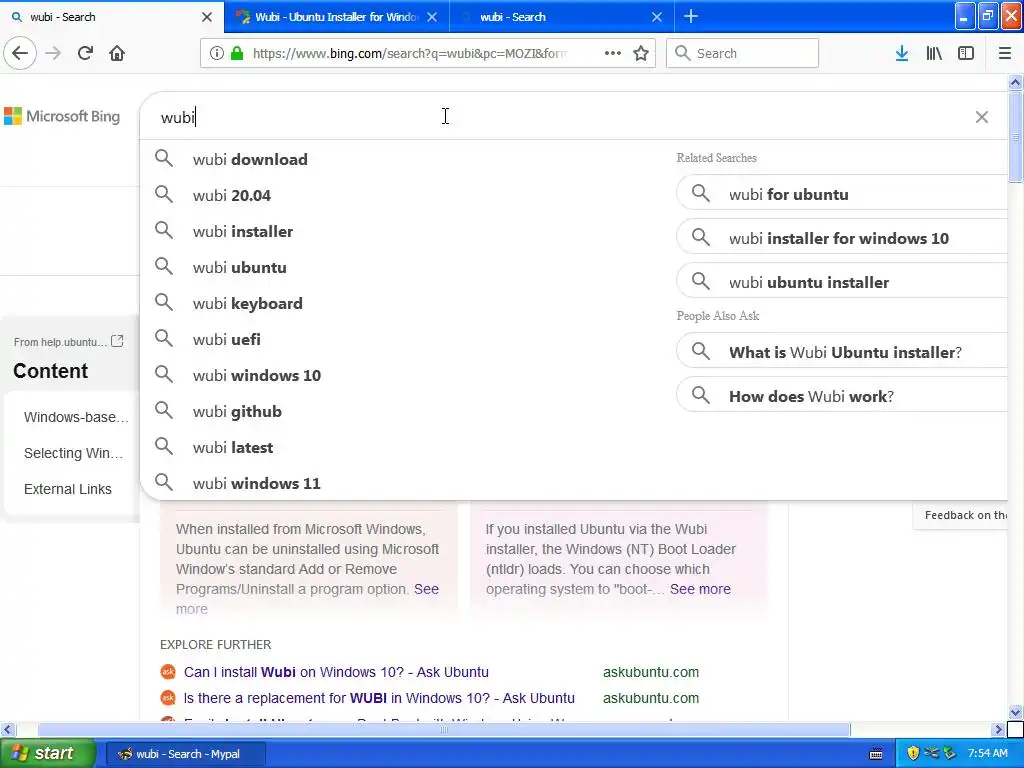View the secure connection padlock details

point(237,53)
